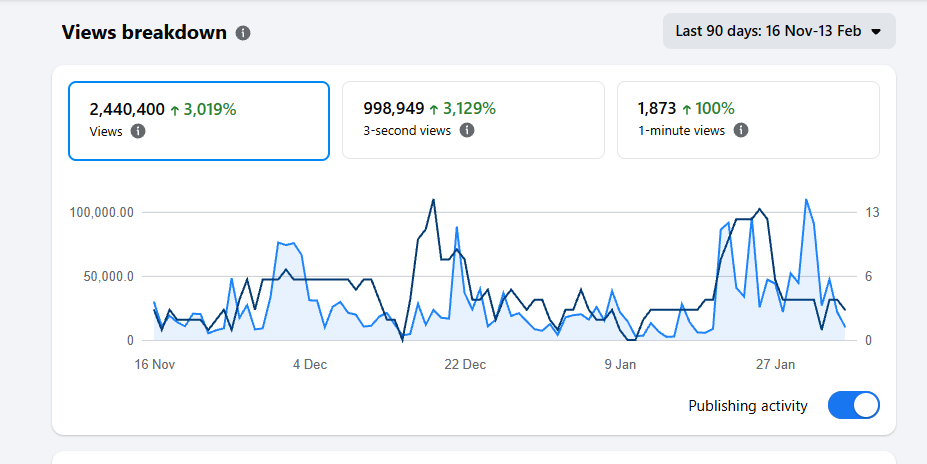Click the 2,440,400 views total
This screenshot has width=927, height=464.
[x=127, y=109]
